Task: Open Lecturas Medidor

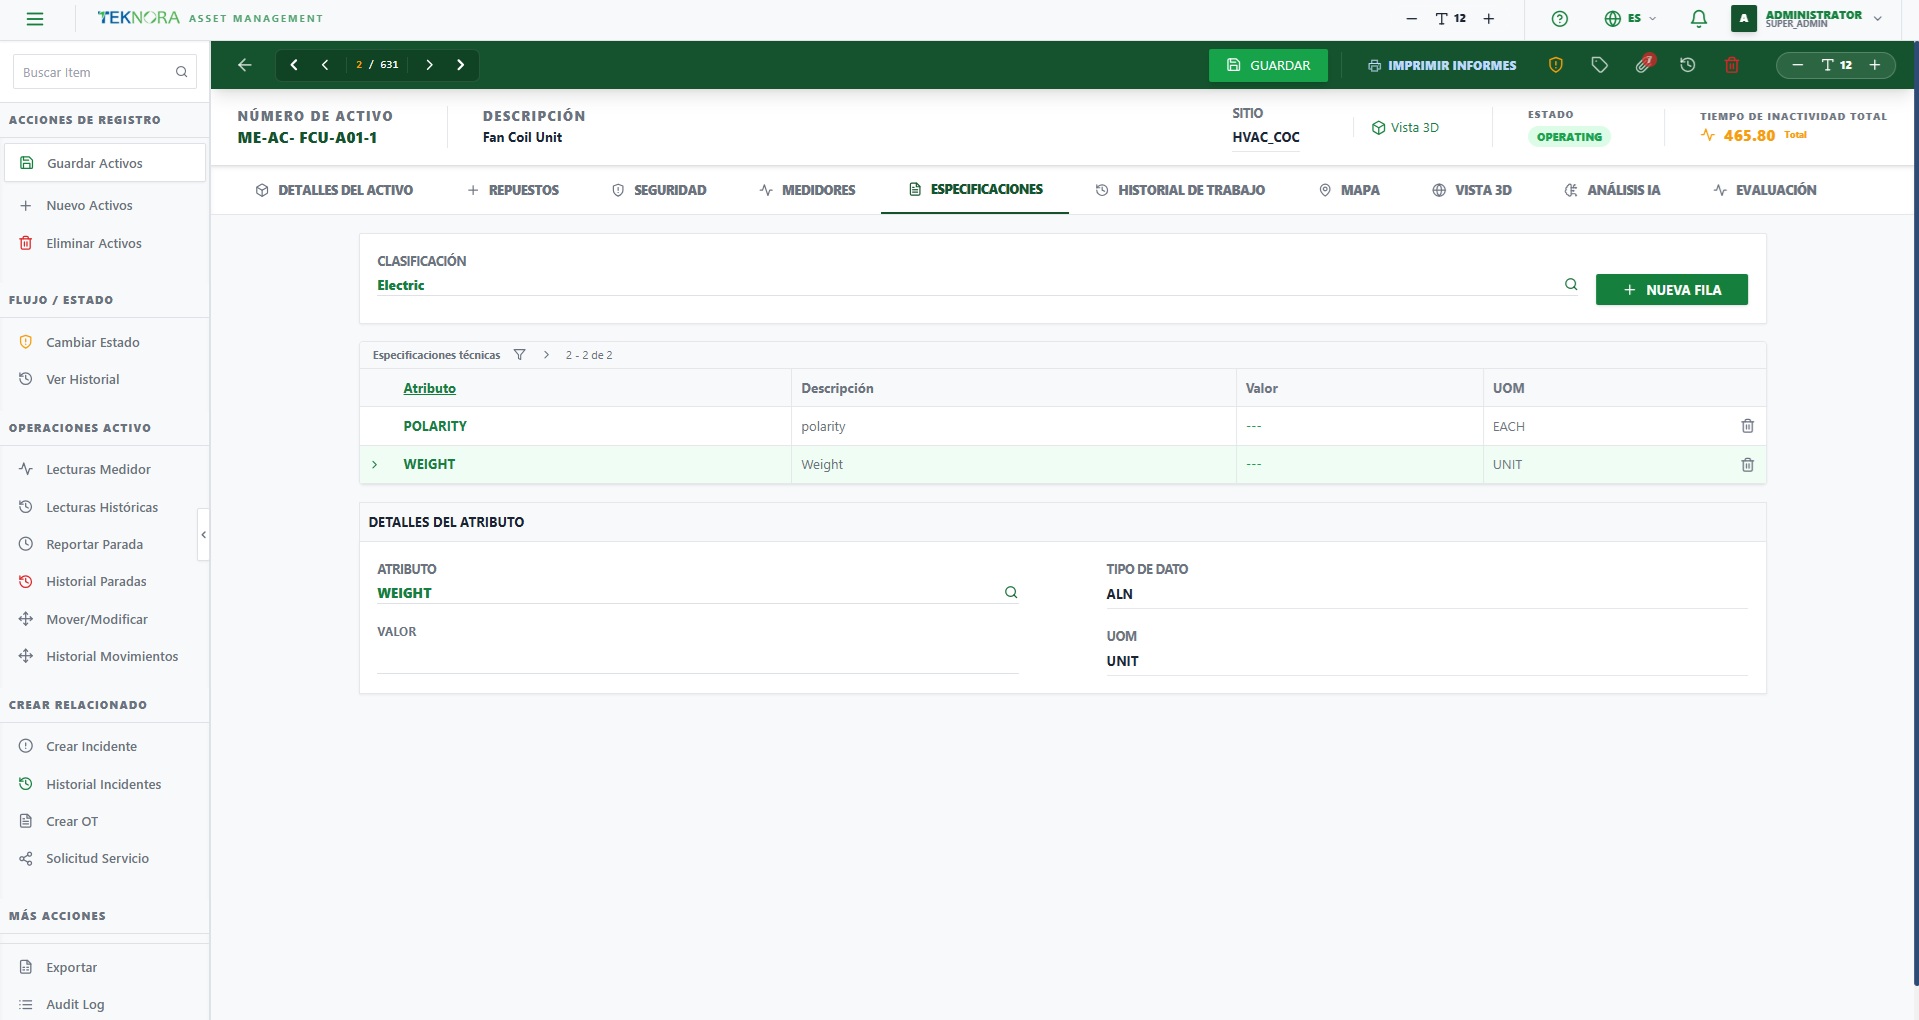Action: click(98, 469)
